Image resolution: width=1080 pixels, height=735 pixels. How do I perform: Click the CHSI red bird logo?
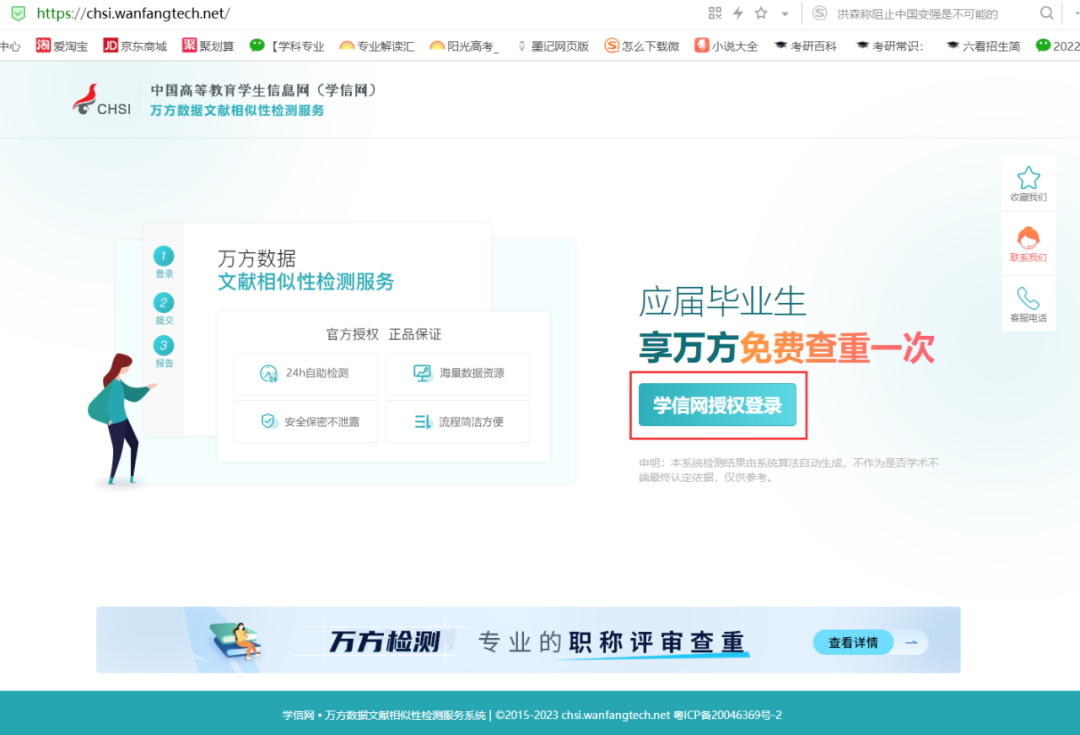[101, 100]
